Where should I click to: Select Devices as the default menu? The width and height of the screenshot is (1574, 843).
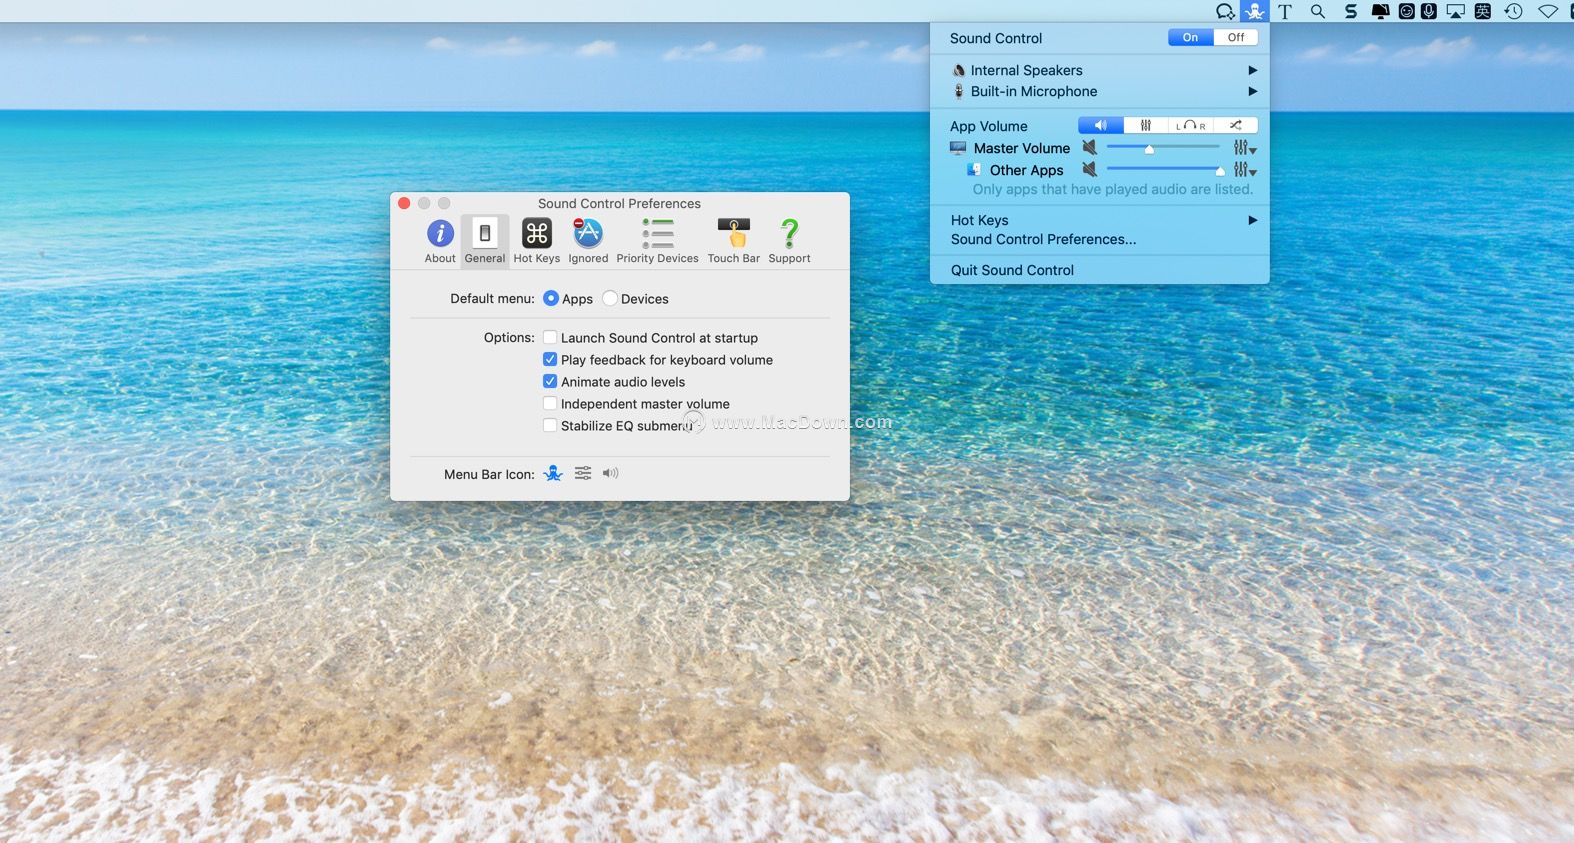point(610,298)
